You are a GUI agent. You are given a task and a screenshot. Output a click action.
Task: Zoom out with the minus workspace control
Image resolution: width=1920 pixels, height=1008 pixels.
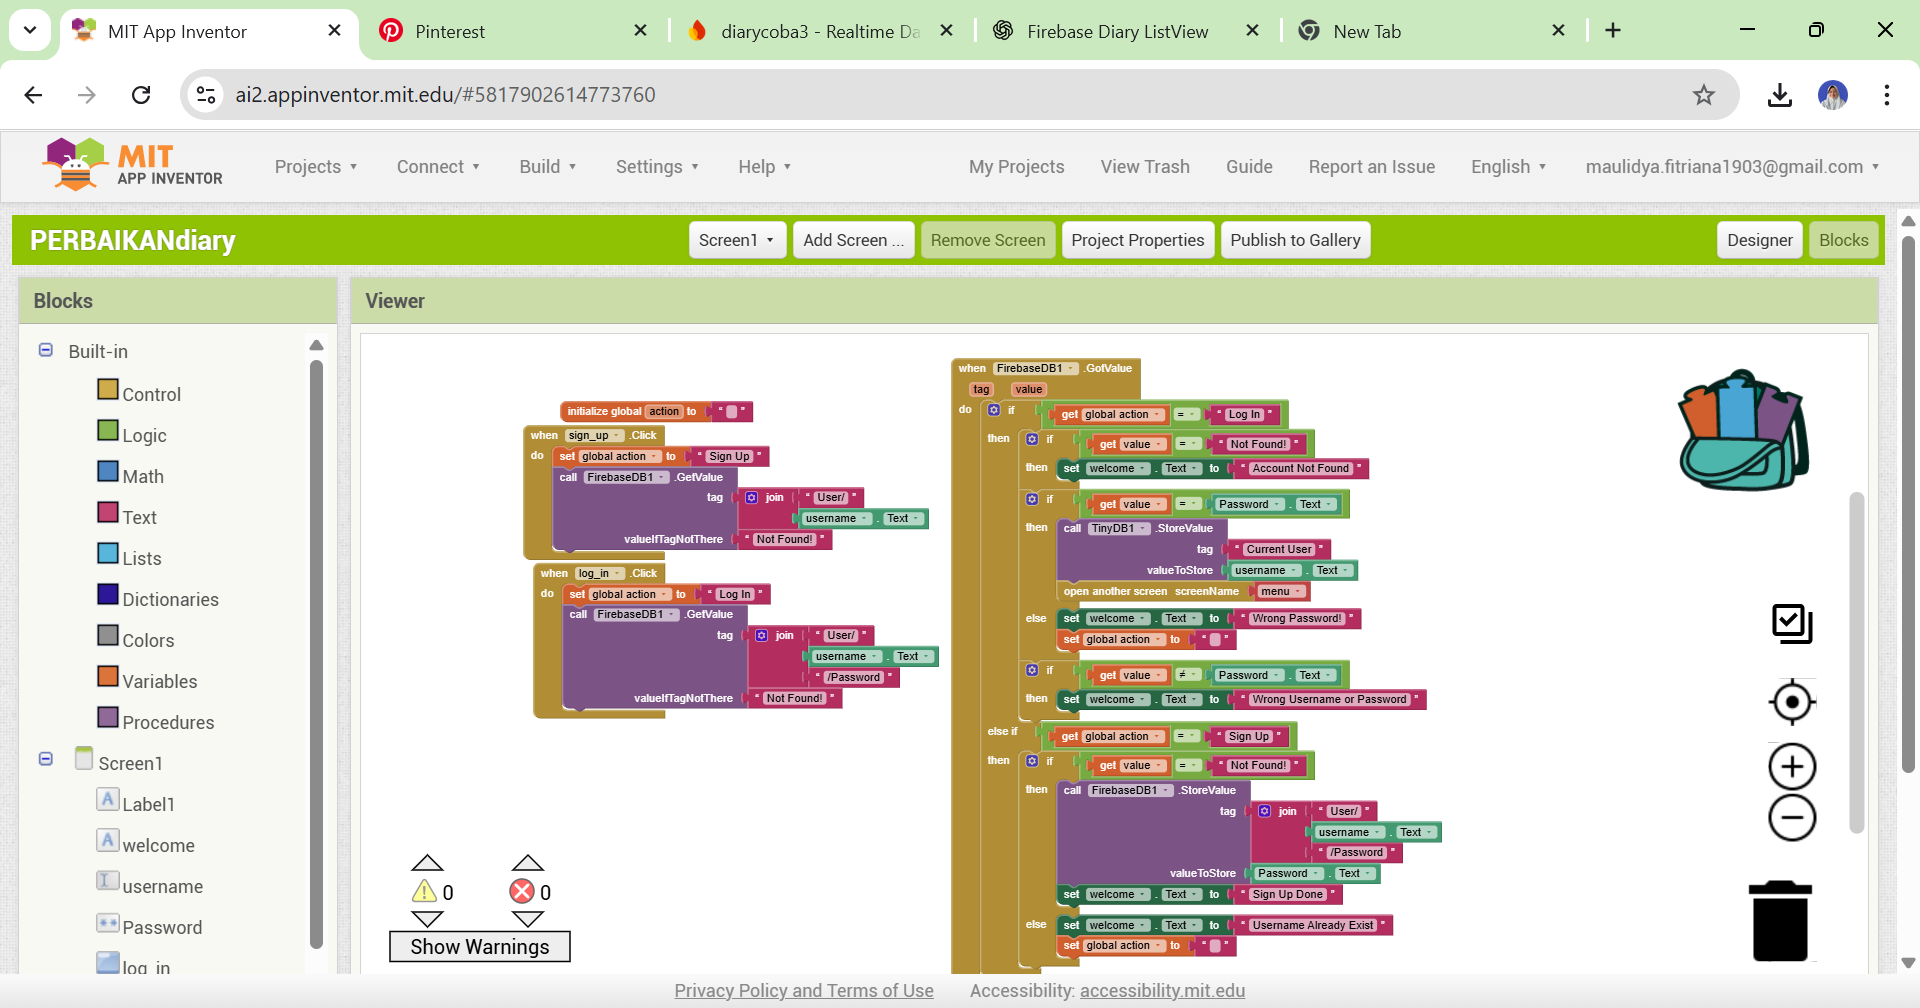point(1792,818)
